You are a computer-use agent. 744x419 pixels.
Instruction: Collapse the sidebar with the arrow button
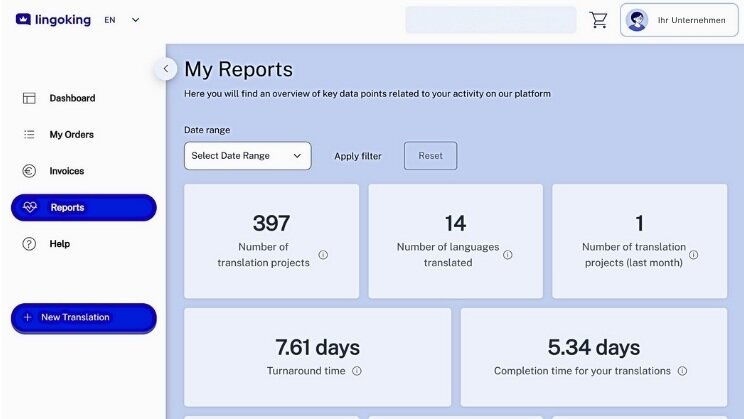tap(166, 69)
